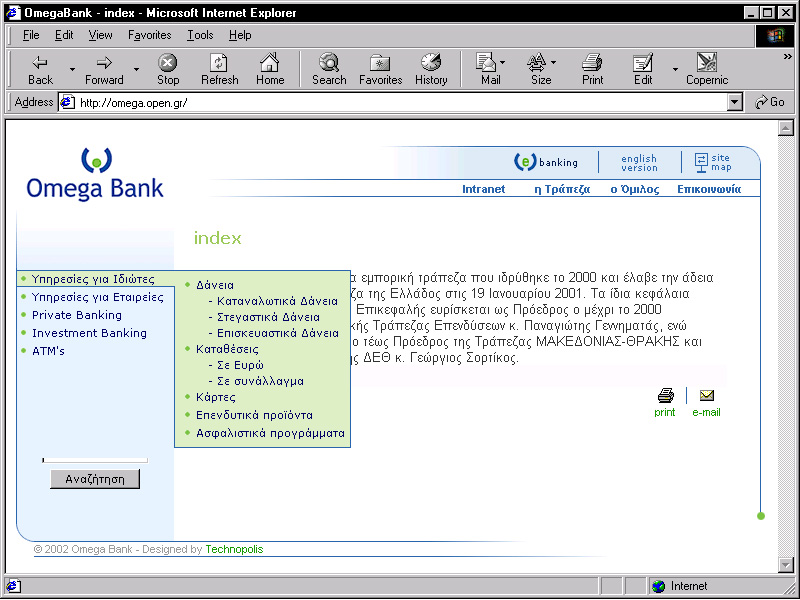Click the Αναζήτηση search button

click(95, 479)
